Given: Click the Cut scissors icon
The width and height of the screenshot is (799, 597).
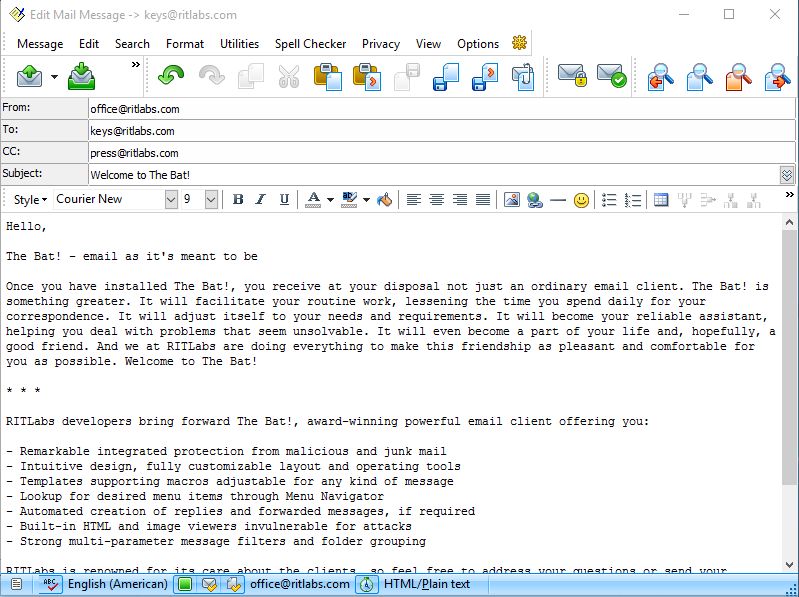Looking at the screenshot, I should (x=289, y=76).
